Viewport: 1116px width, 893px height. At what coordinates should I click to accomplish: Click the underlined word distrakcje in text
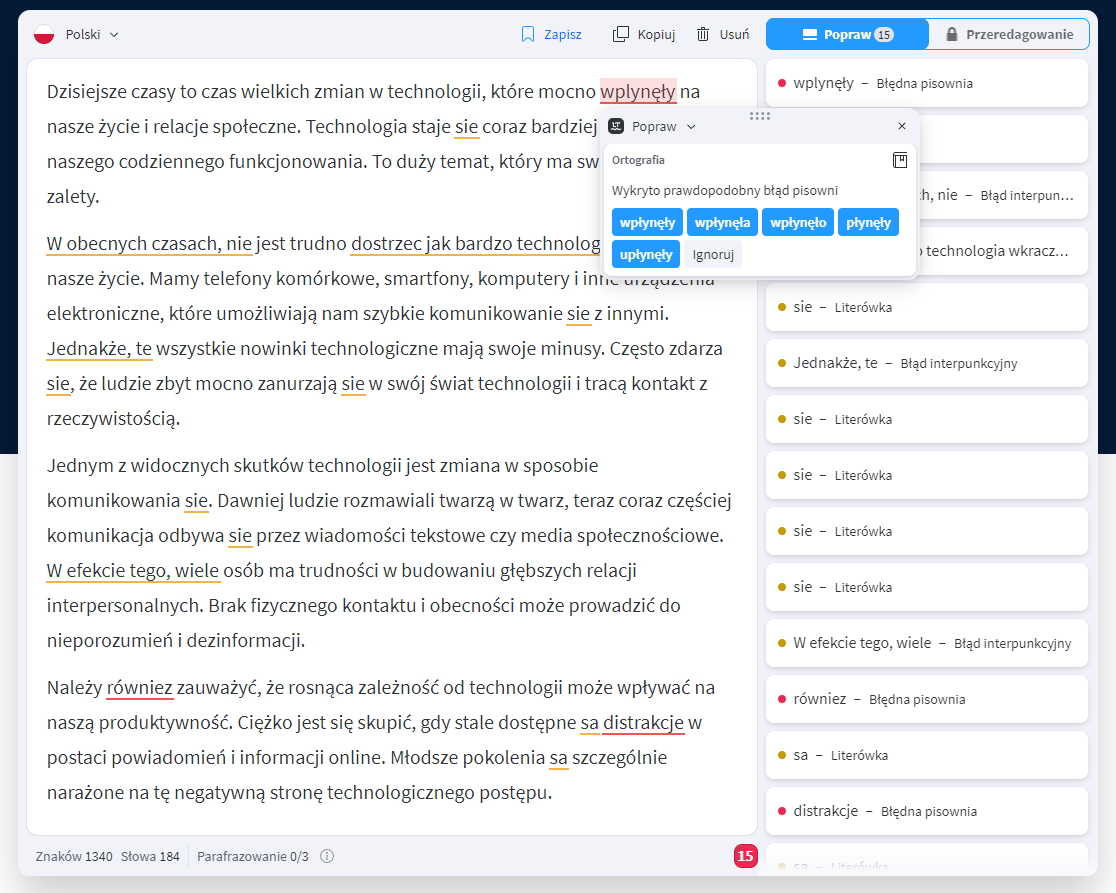pyautogui.click(x=643, y=723)
